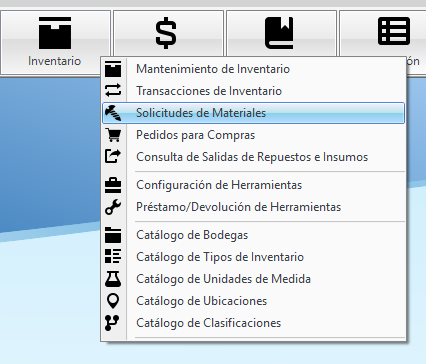Open Catálogo de Unidades de Medida
Image resolution: width=426 pixels, height=364 pixels.
tap(253, 279)
